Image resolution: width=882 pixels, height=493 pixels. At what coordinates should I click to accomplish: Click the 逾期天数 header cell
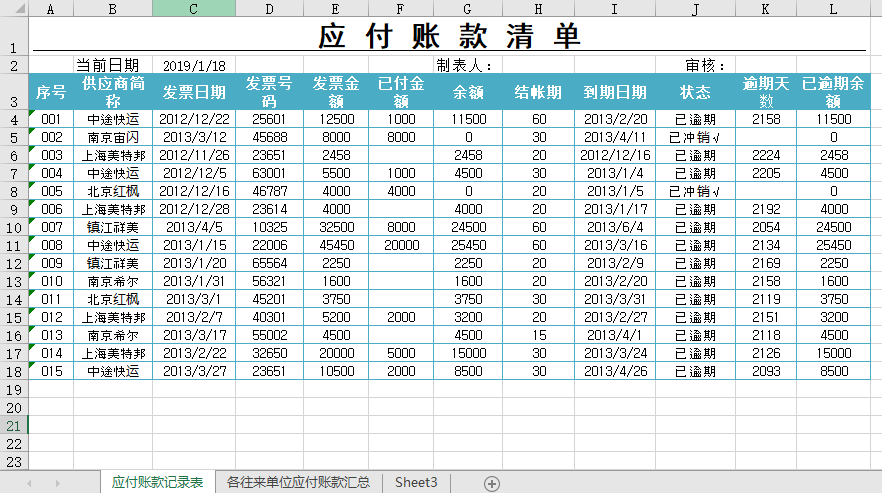click(765, 92)
